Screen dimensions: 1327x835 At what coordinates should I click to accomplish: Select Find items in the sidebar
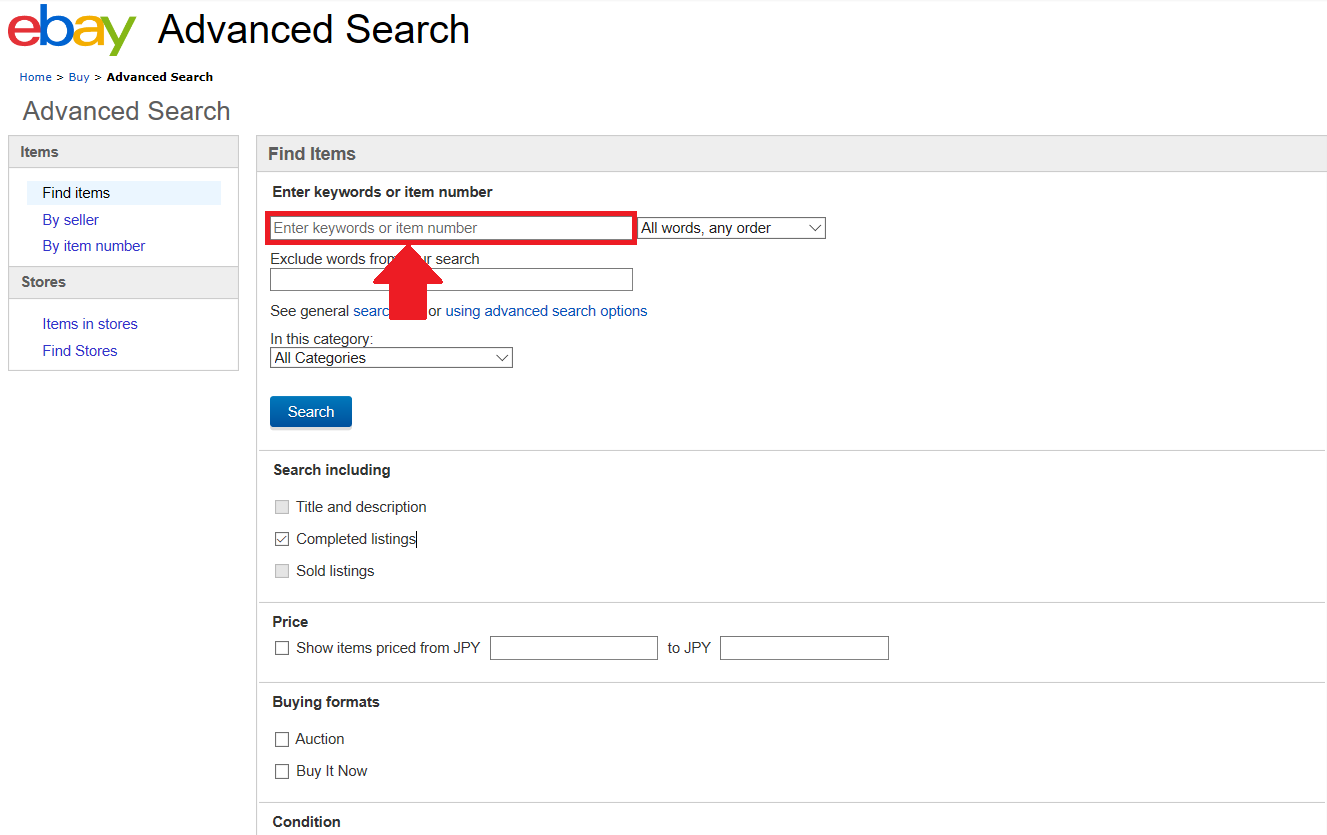point(124,193)
